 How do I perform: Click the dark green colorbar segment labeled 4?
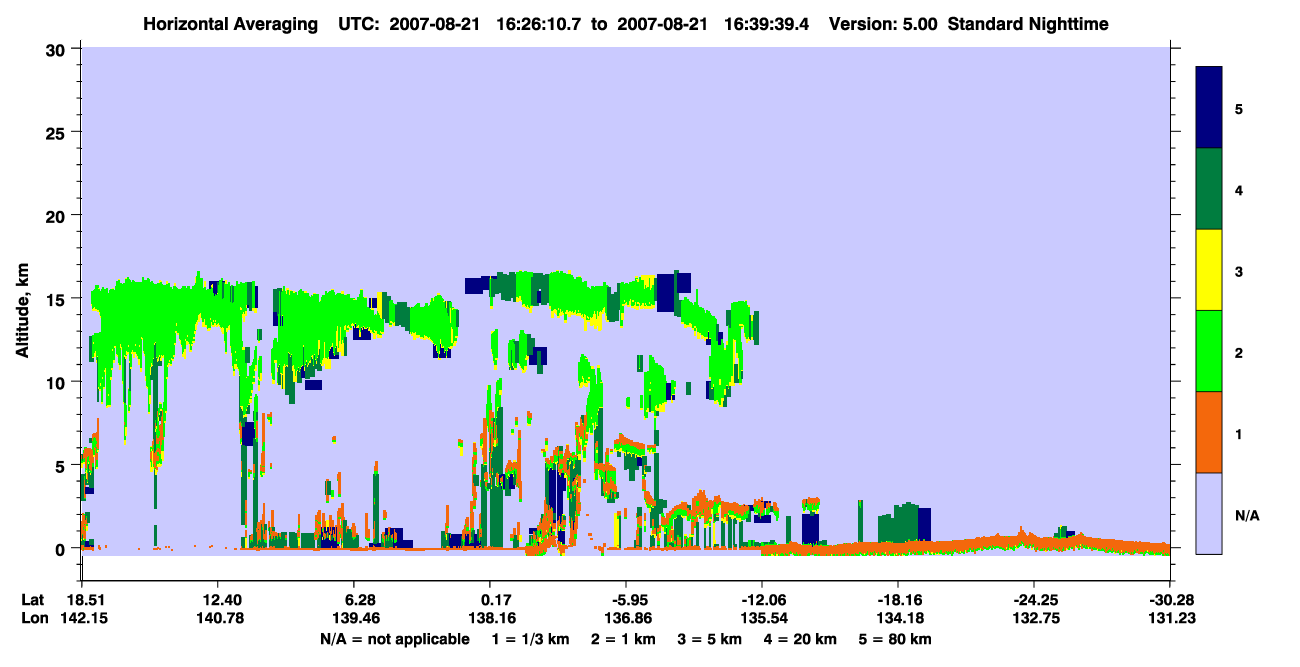pos(1209,189)
